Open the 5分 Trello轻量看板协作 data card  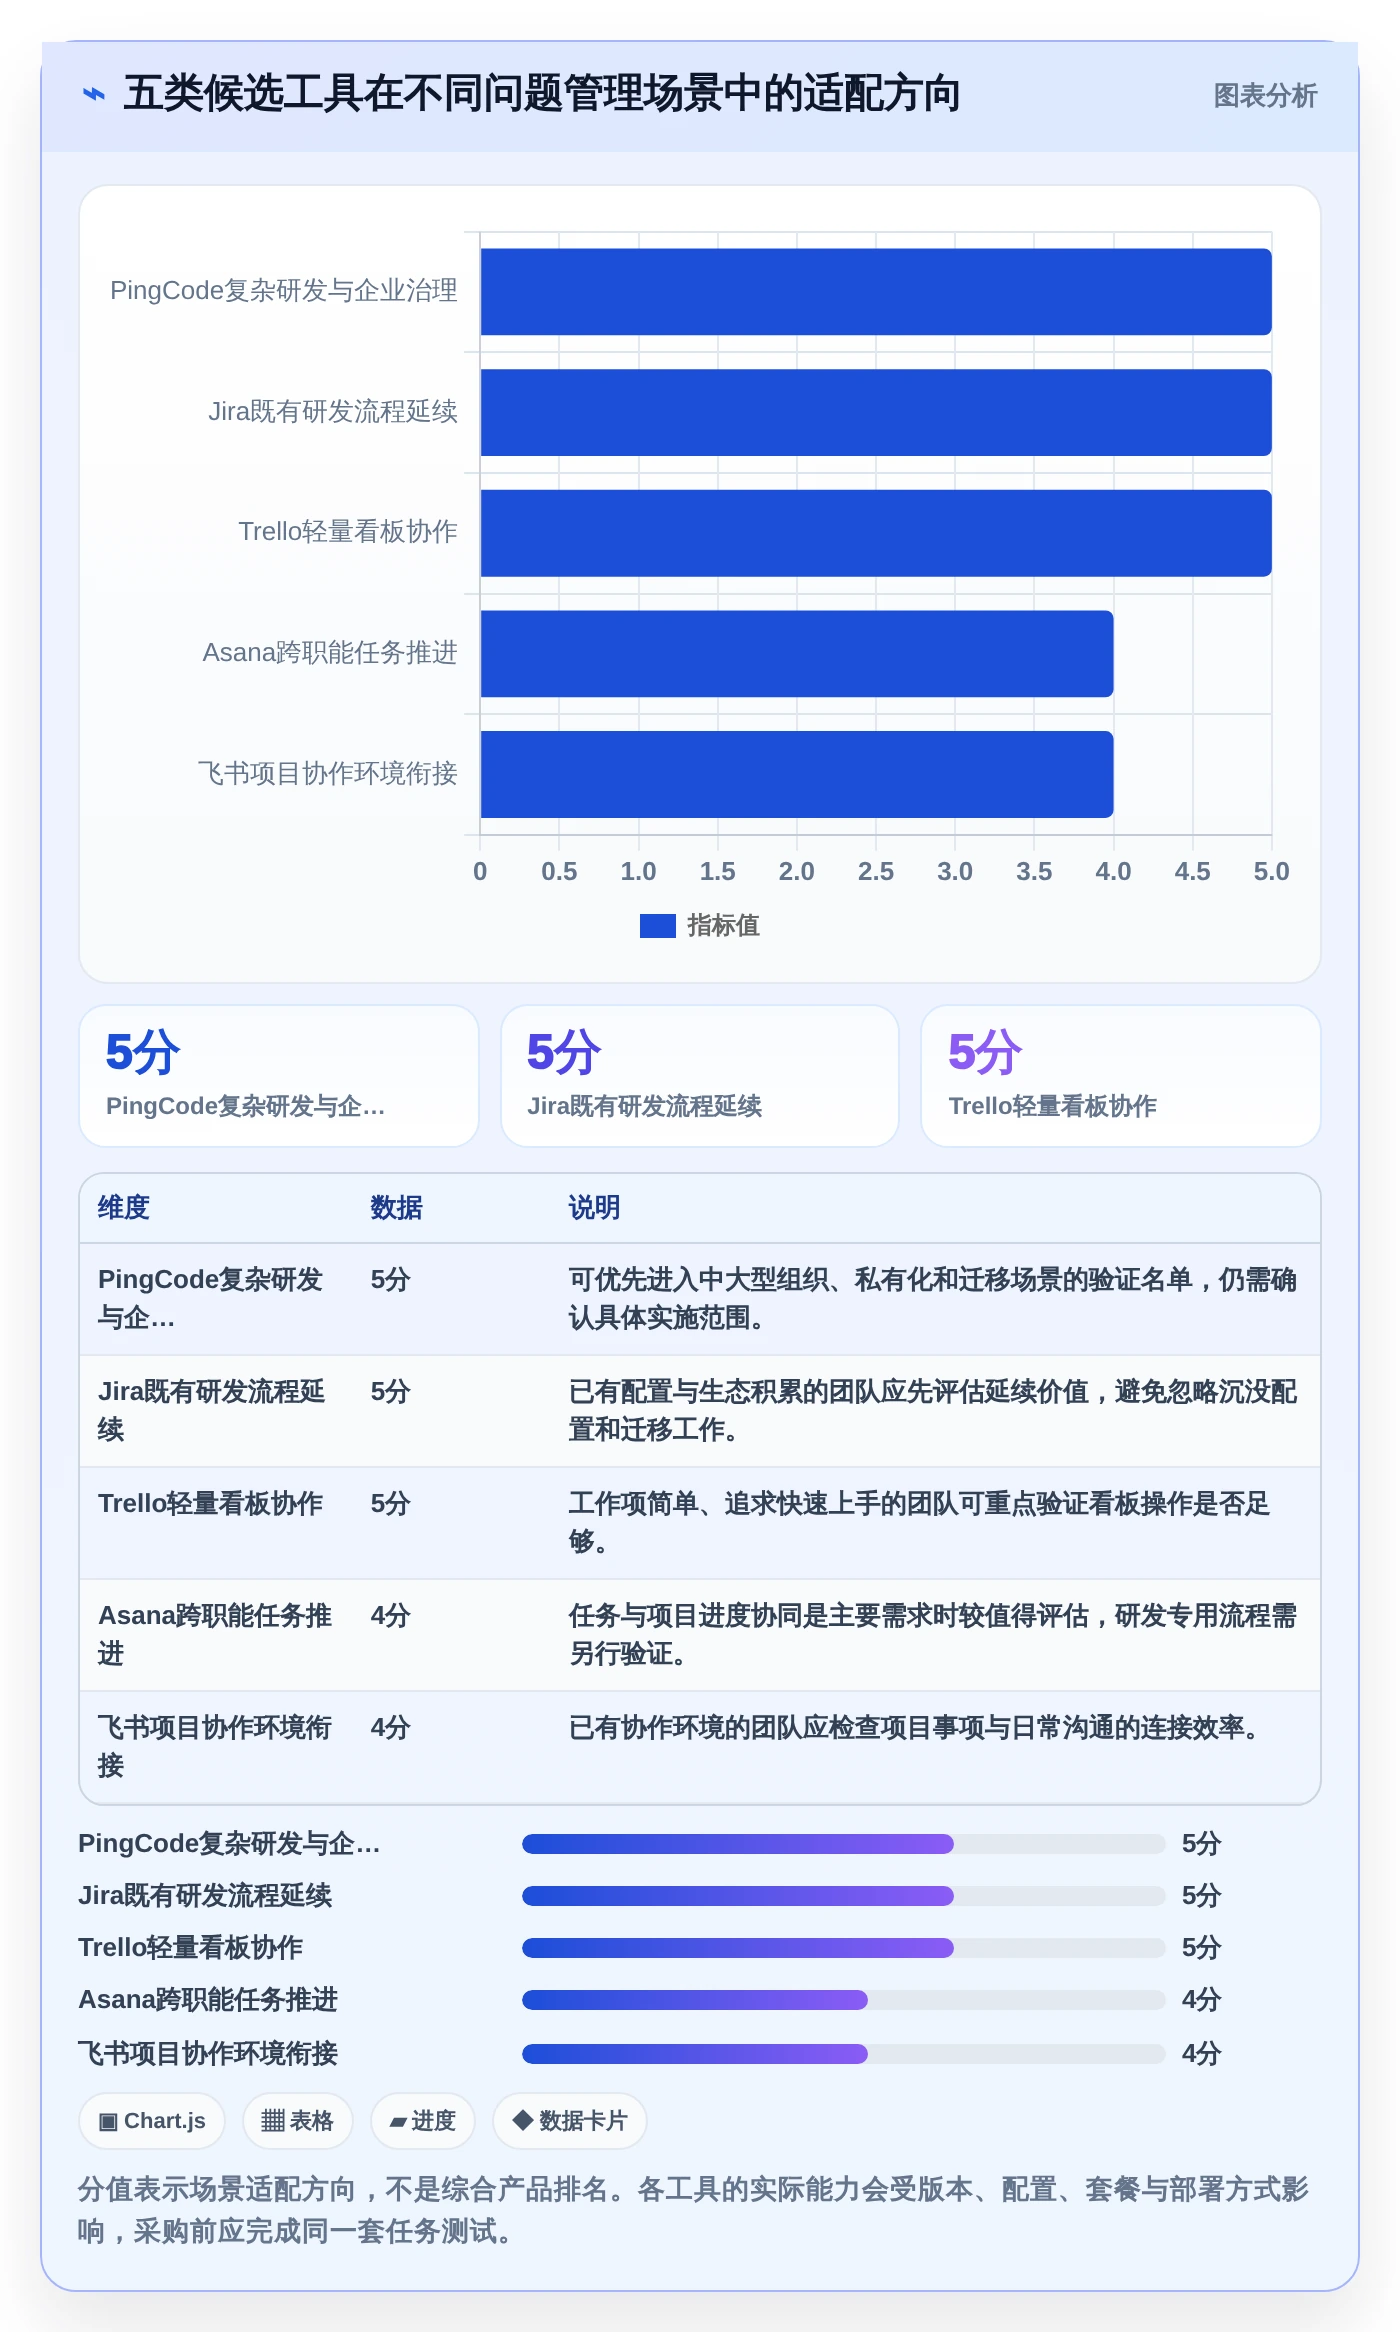tap(1121, 1076)
